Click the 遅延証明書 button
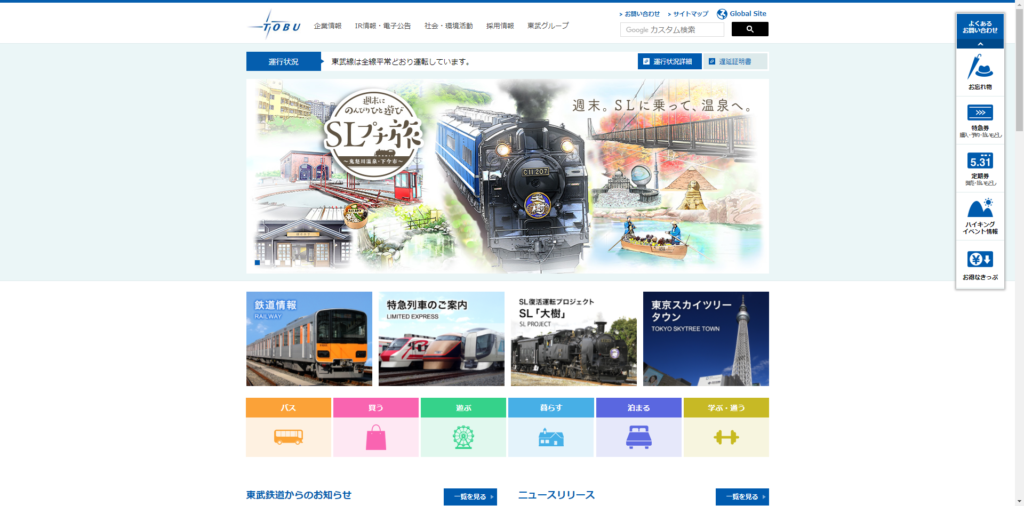The height and width of the screenshot is (506, 1024). (735, 61)
